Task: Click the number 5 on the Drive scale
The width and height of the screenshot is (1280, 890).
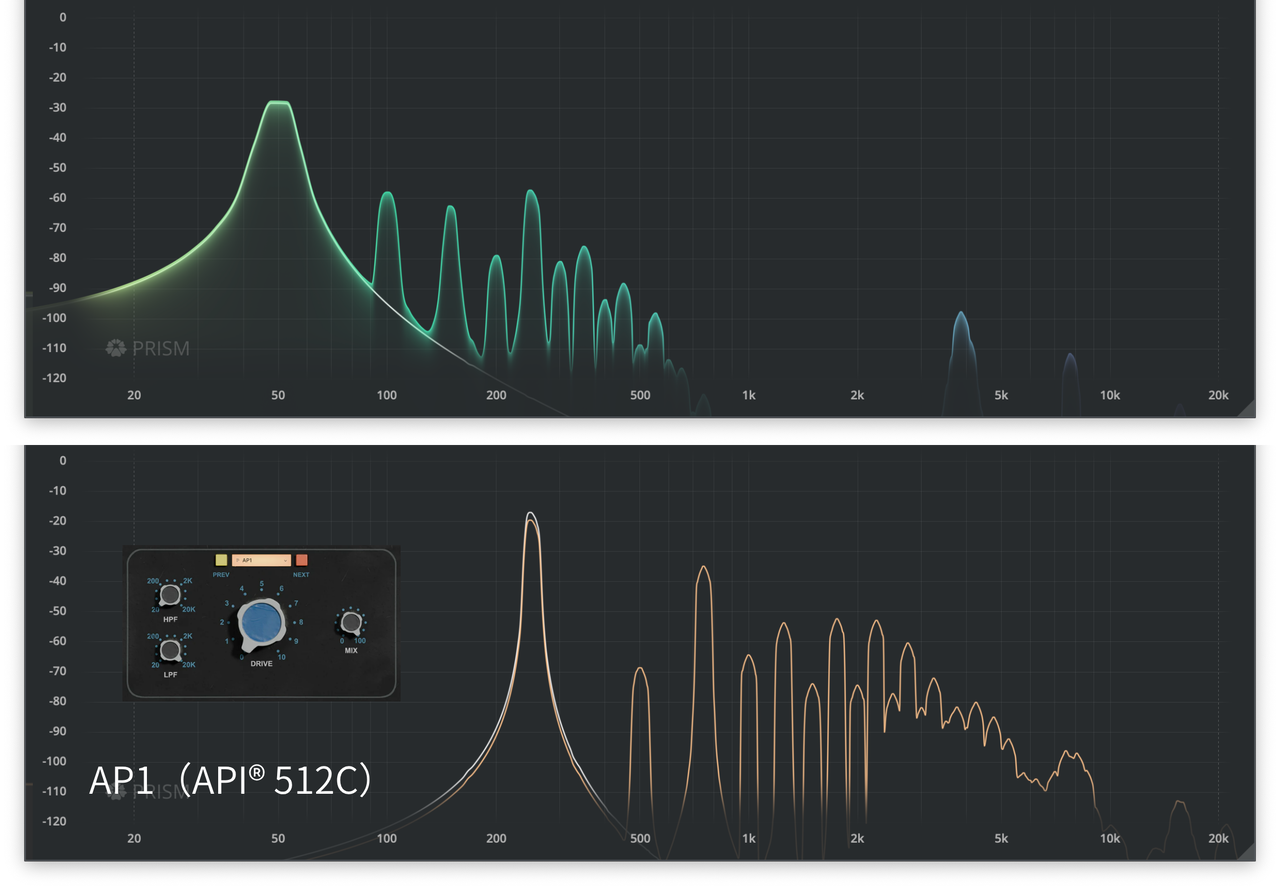Action: click(262, 584)
